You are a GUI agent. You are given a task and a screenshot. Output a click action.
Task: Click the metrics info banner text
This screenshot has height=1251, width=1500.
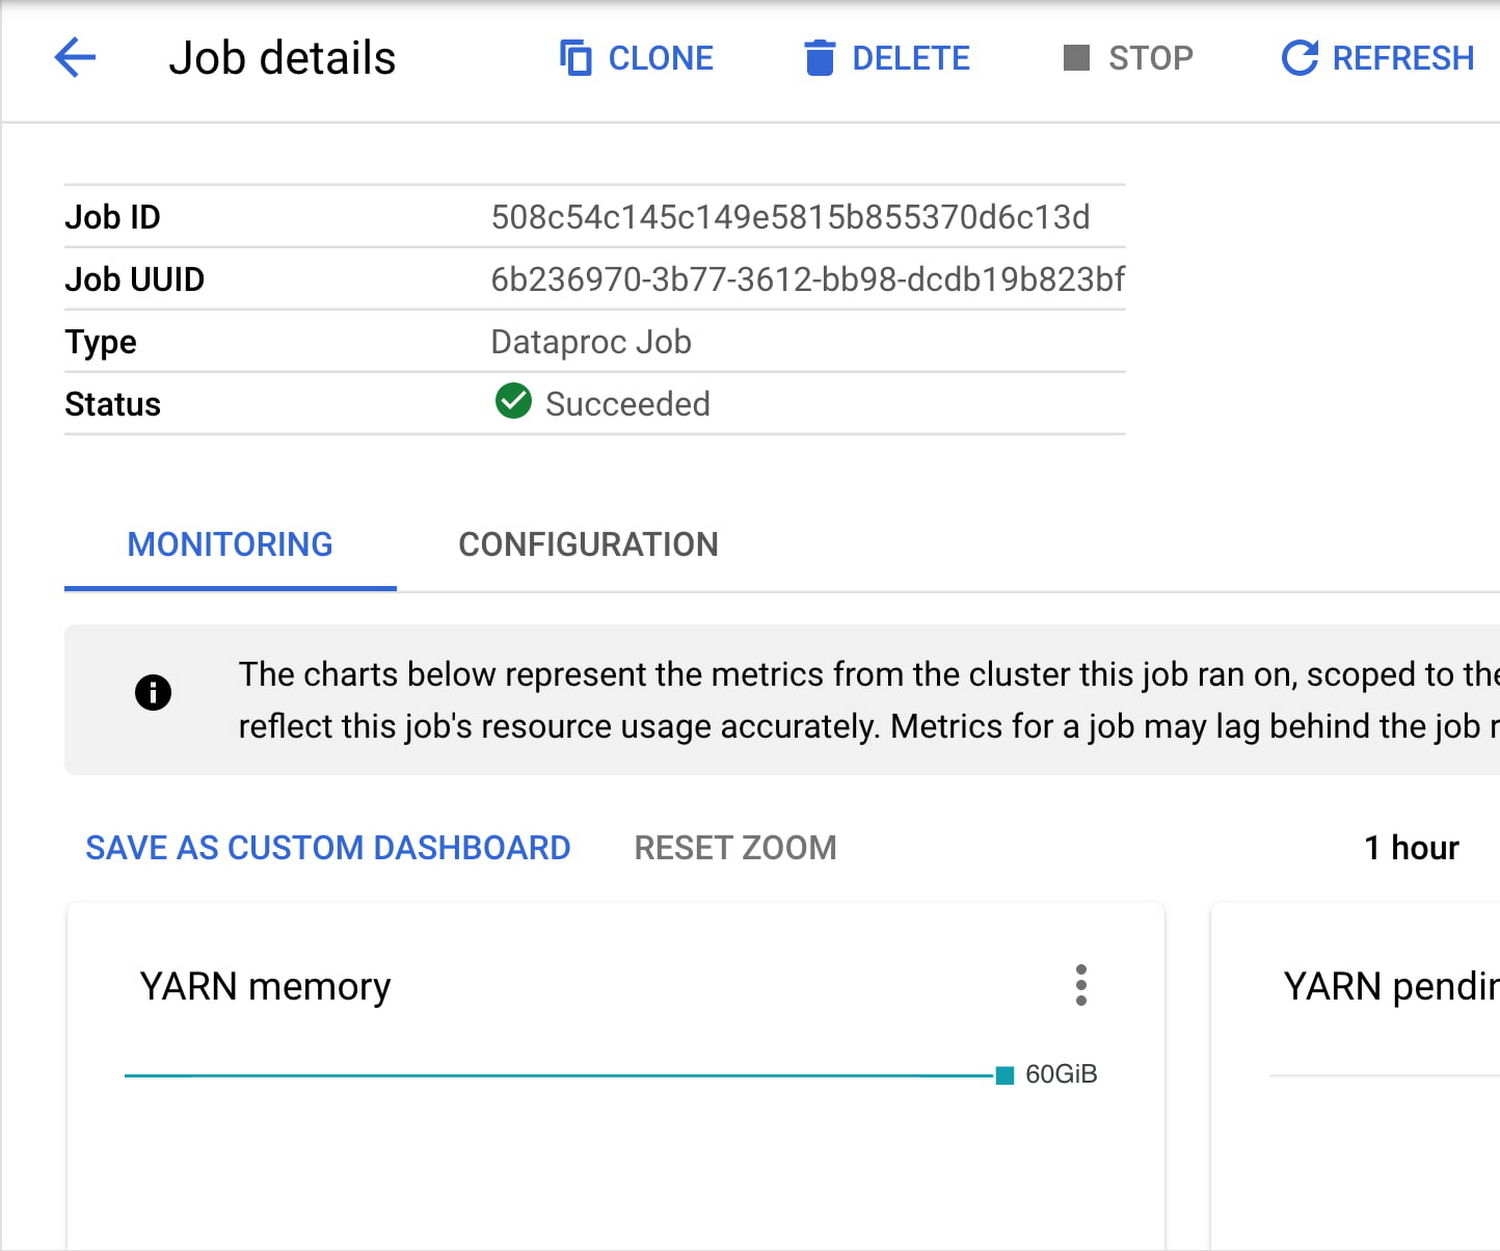[x=868, y=700]
